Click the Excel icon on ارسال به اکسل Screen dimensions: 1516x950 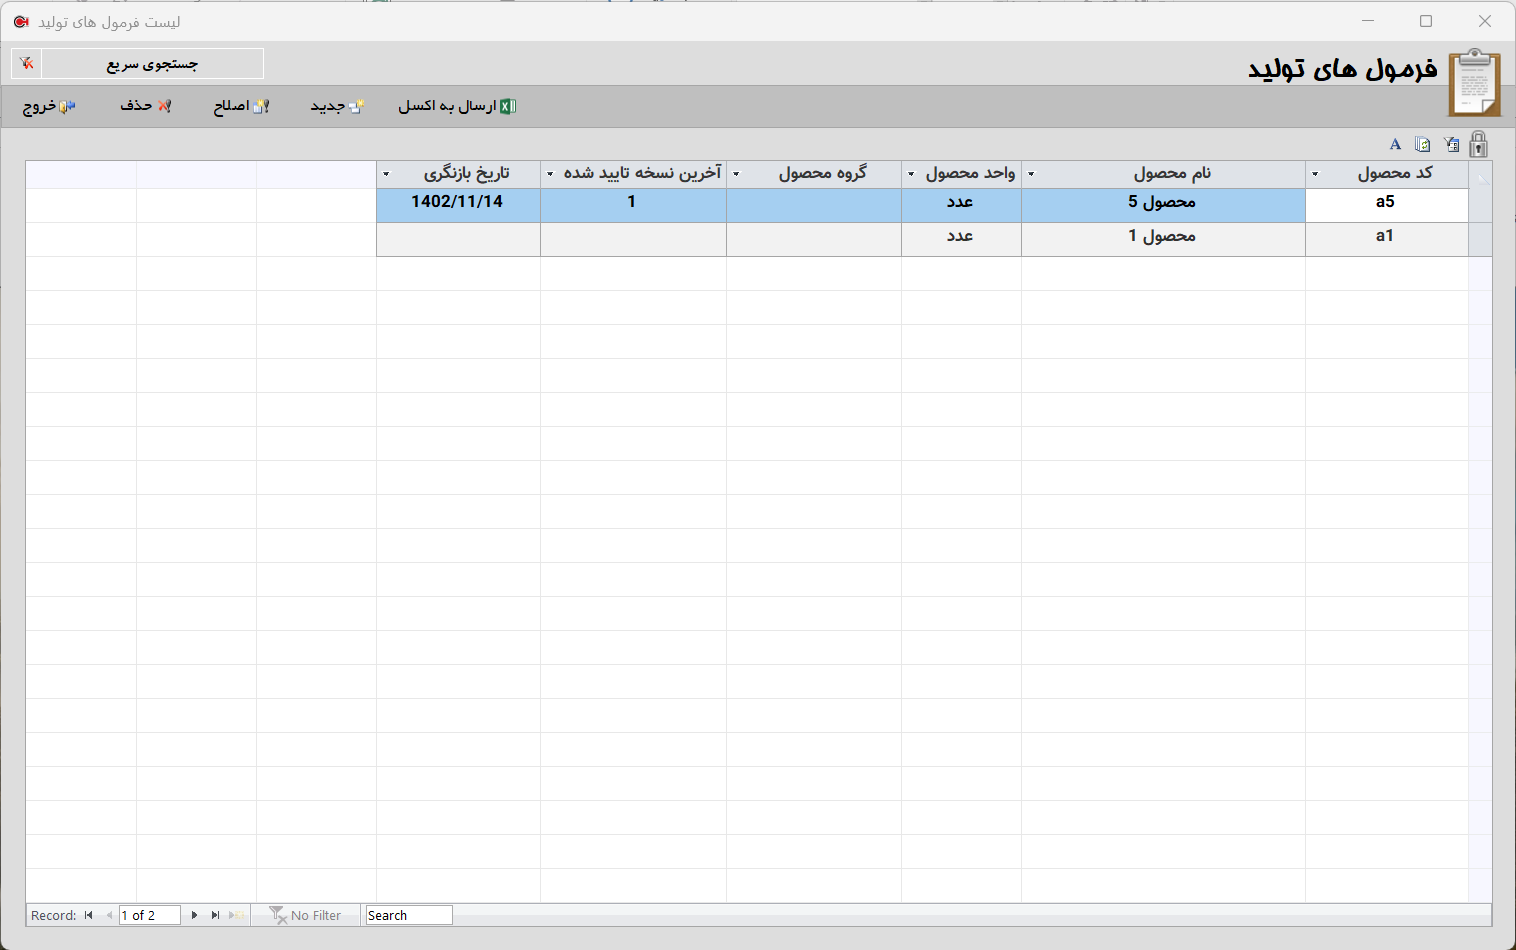[508, 105]
